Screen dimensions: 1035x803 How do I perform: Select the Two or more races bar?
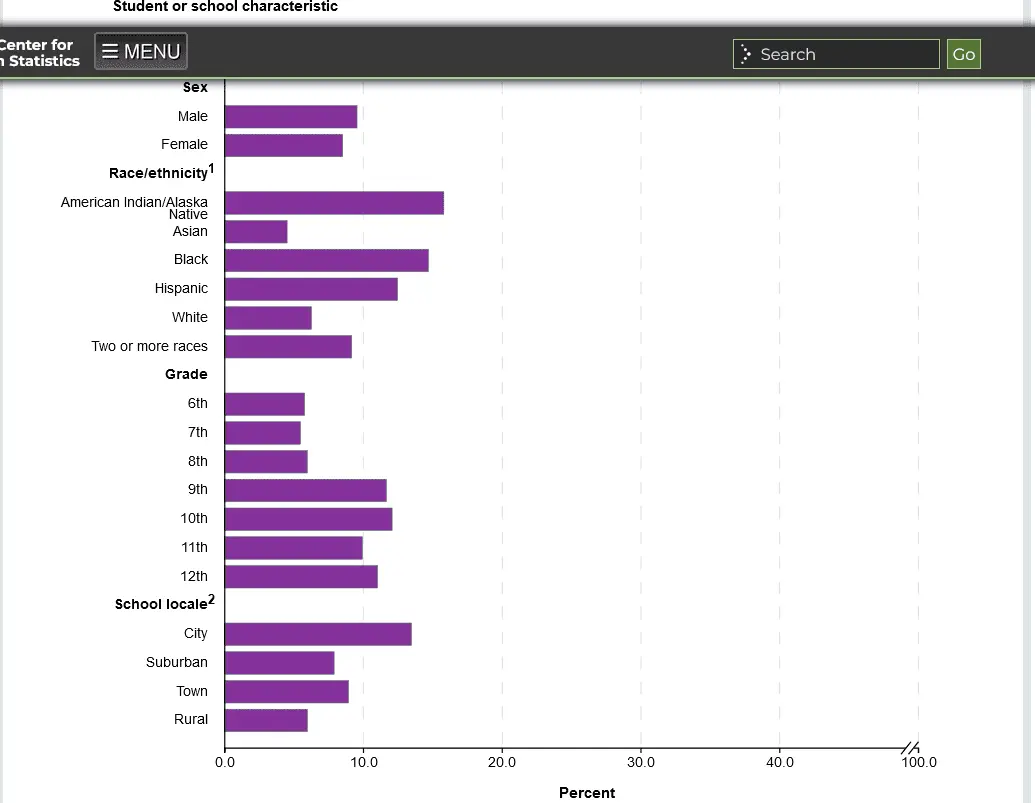click(288, 347)
